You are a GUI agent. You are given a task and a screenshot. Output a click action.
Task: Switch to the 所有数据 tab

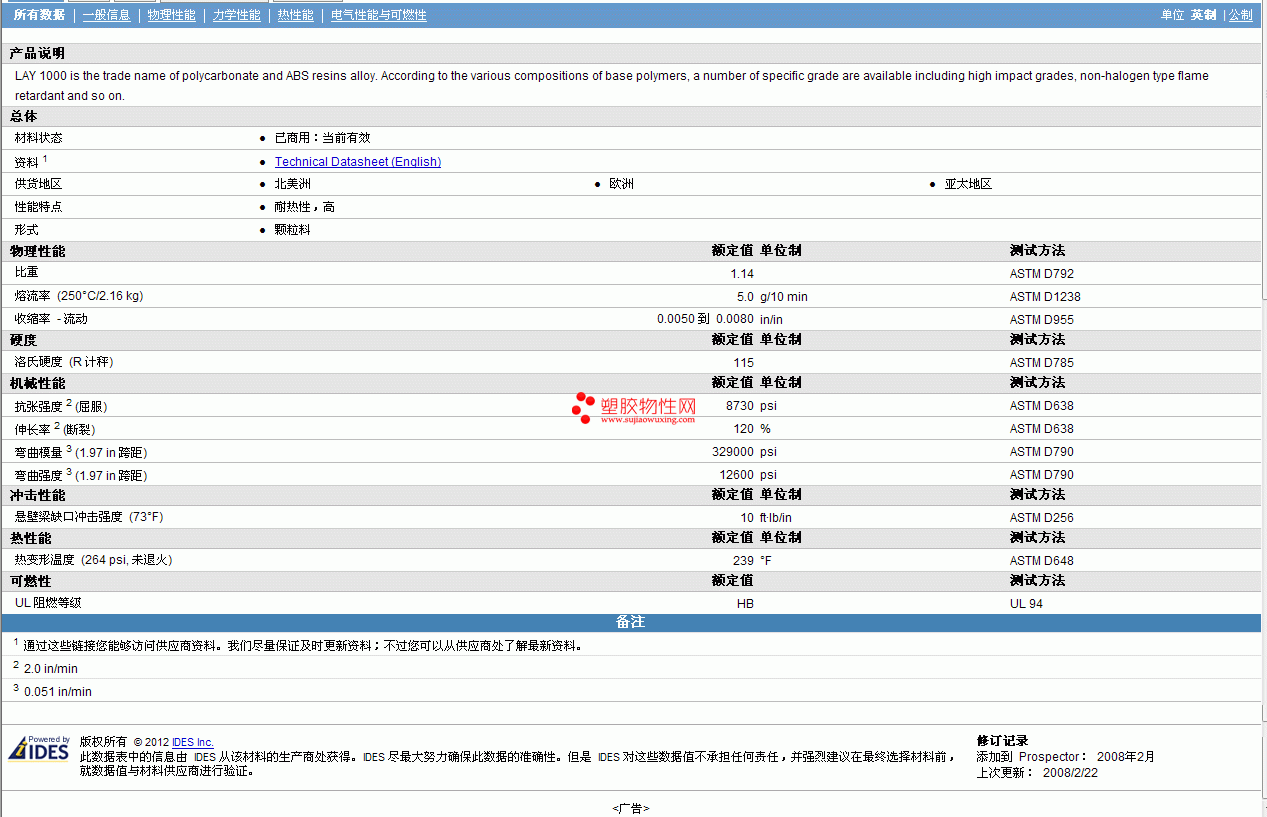click(39, 15)
